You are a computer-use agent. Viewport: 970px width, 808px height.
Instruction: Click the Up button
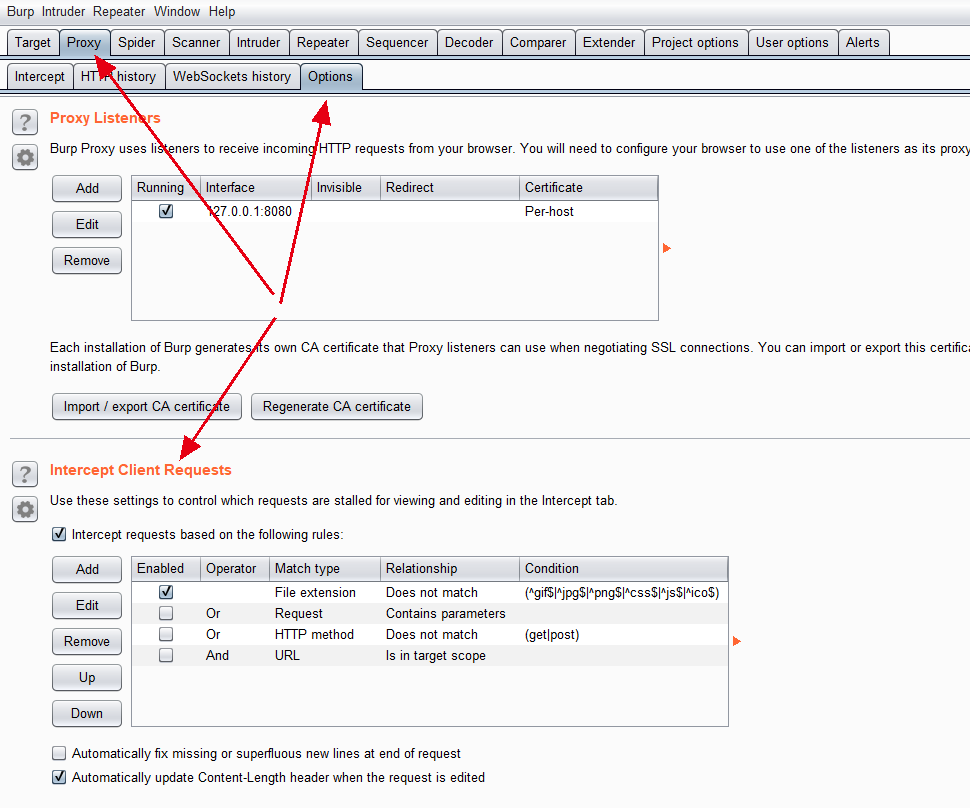pyautogui.click(x=87, y=677)
